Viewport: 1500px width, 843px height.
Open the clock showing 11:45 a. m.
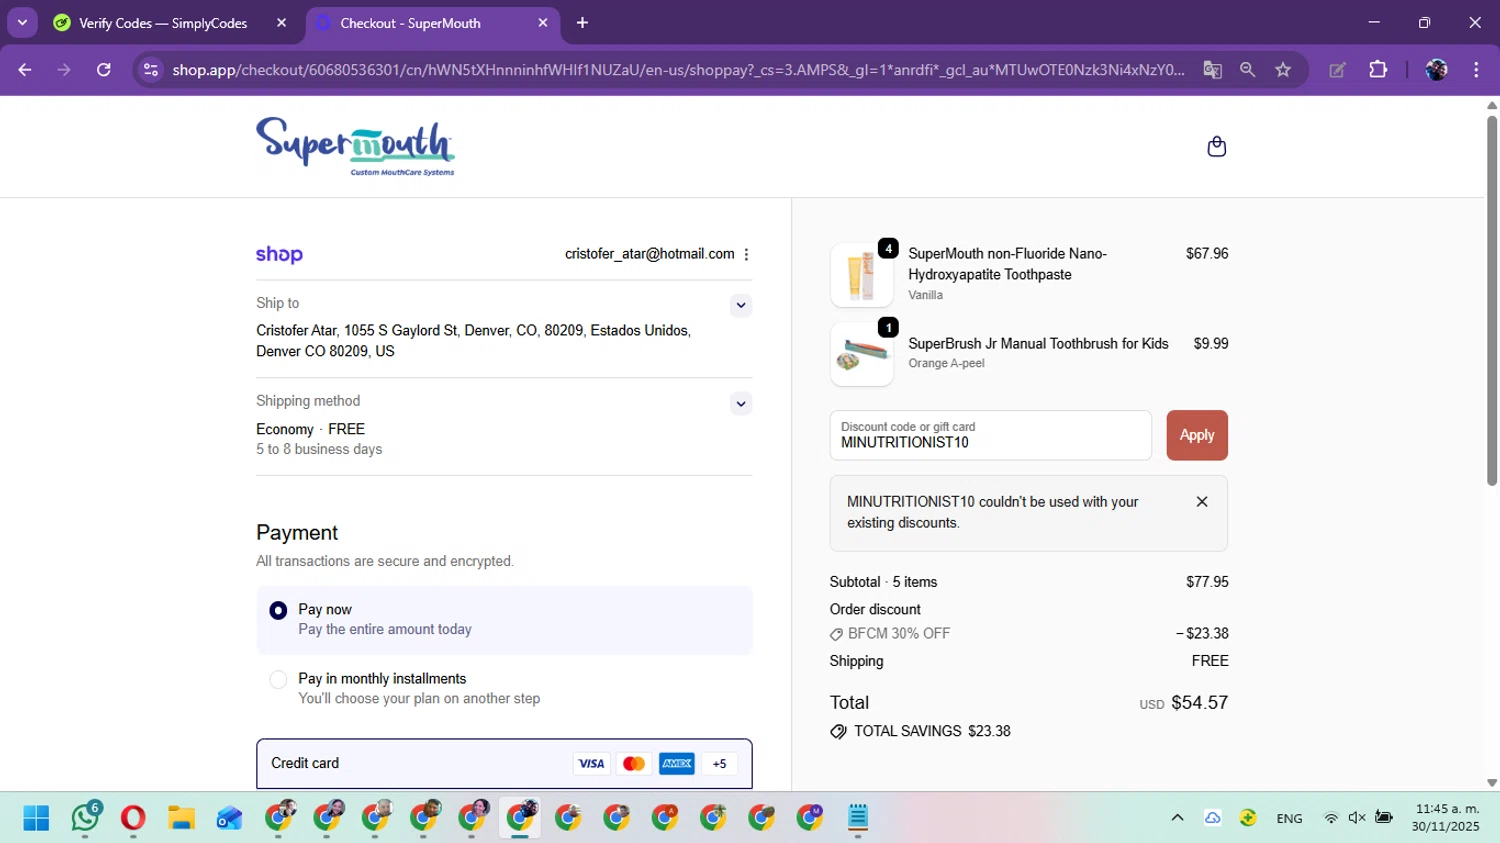(x=1446, y=818)
